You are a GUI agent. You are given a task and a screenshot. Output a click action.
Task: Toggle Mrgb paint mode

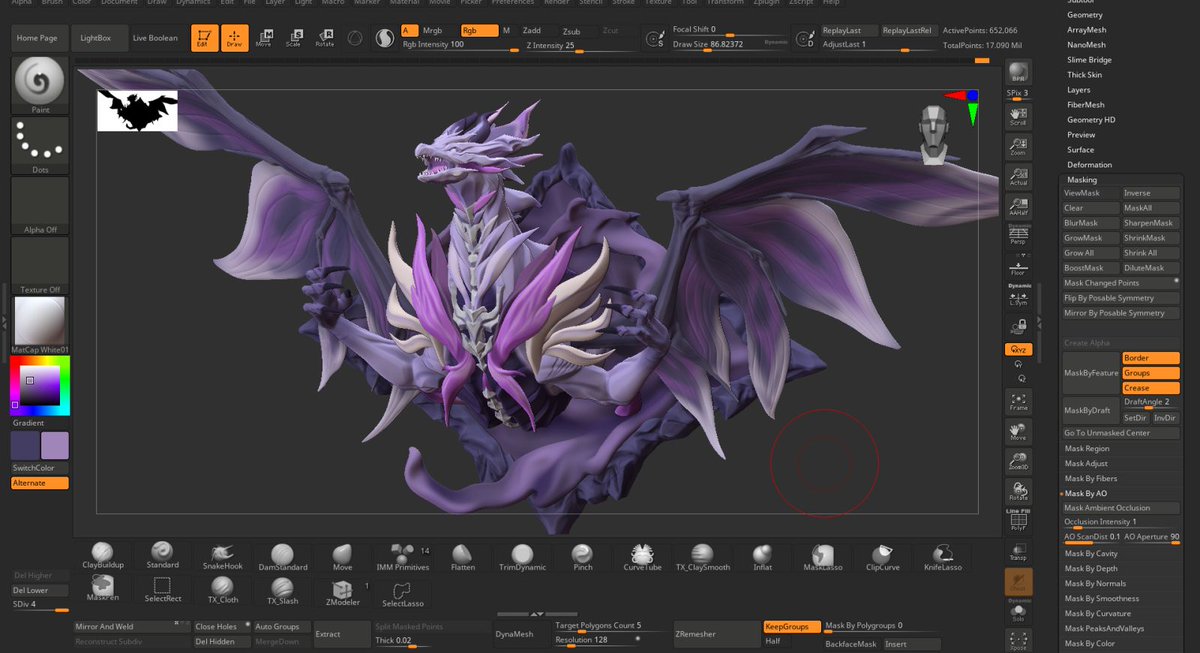tap(432, 31)
